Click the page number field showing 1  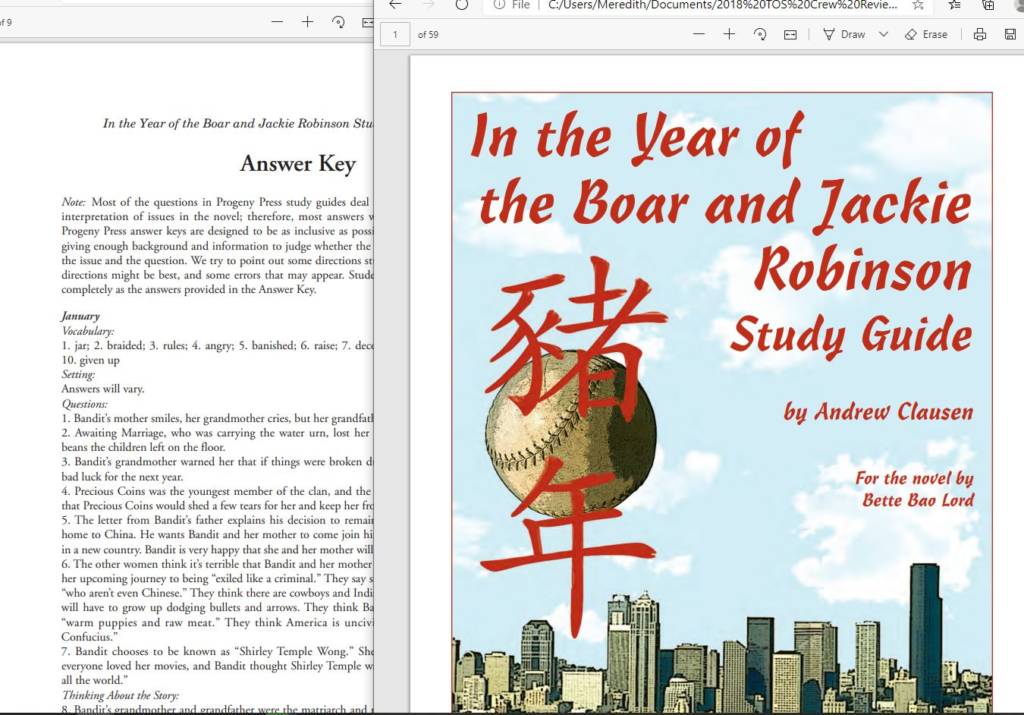[395, 35]
